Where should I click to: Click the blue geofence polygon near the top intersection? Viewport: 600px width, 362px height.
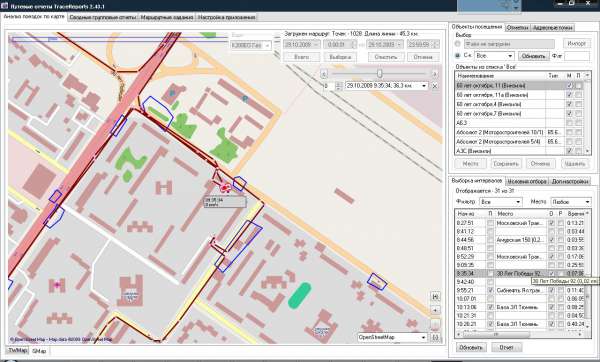[158, 113]
